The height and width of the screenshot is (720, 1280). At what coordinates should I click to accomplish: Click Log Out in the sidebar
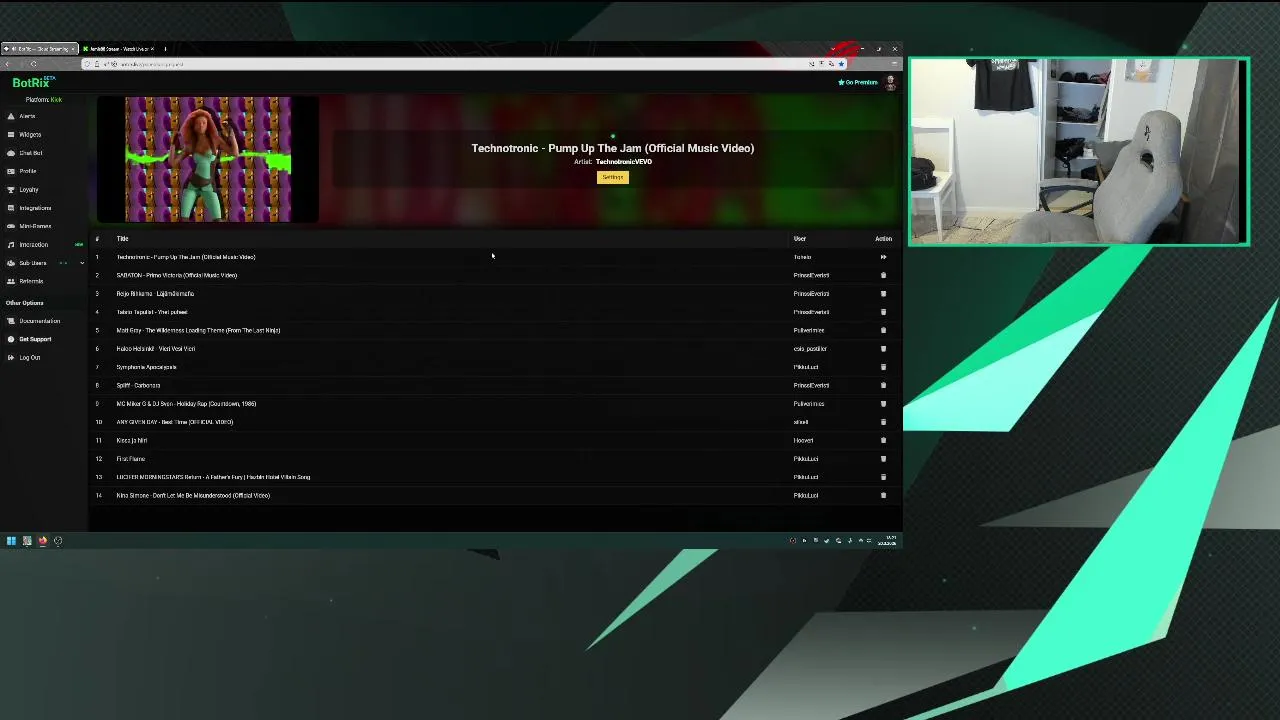click(29, 357)
